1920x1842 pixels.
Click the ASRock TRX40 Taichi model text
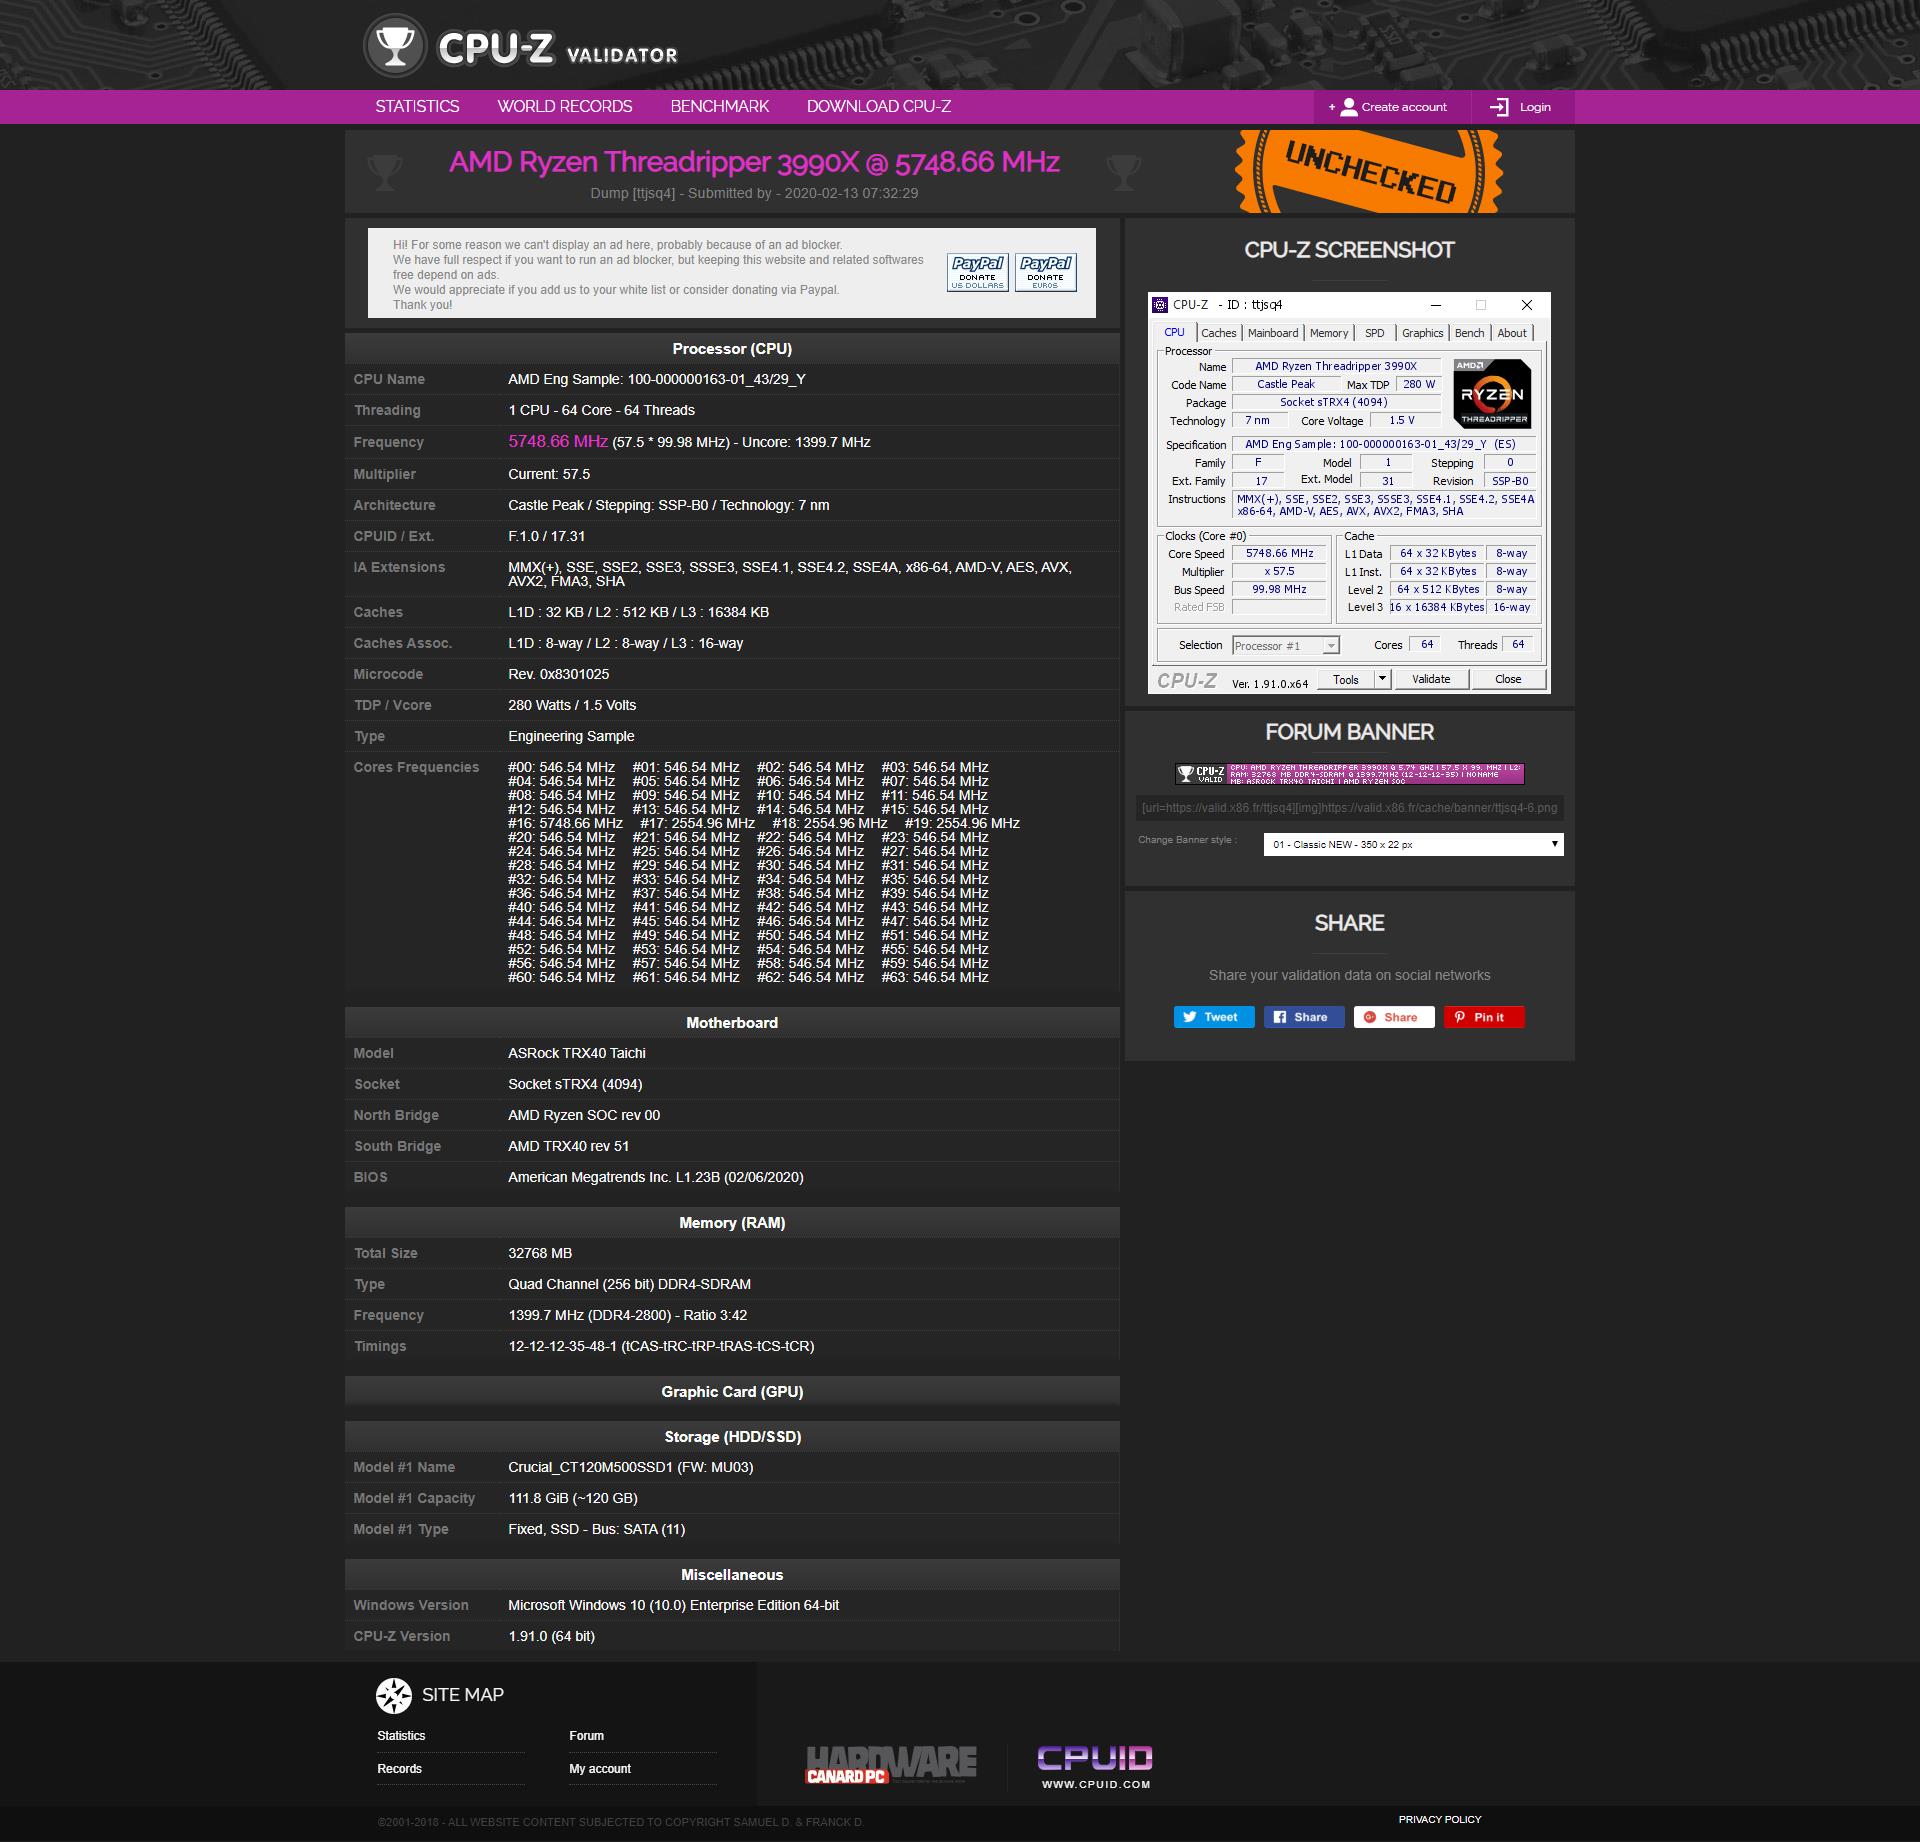point(577,1053)
